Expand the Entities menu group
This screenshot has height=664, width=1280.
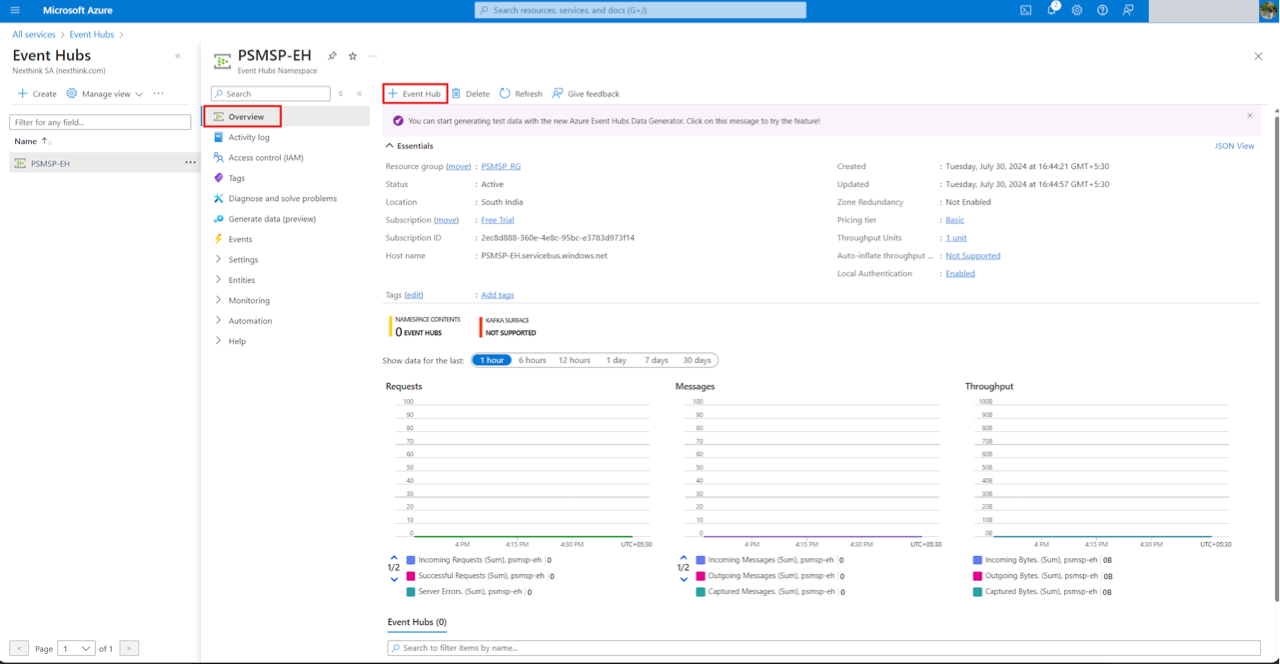[241, 280]
